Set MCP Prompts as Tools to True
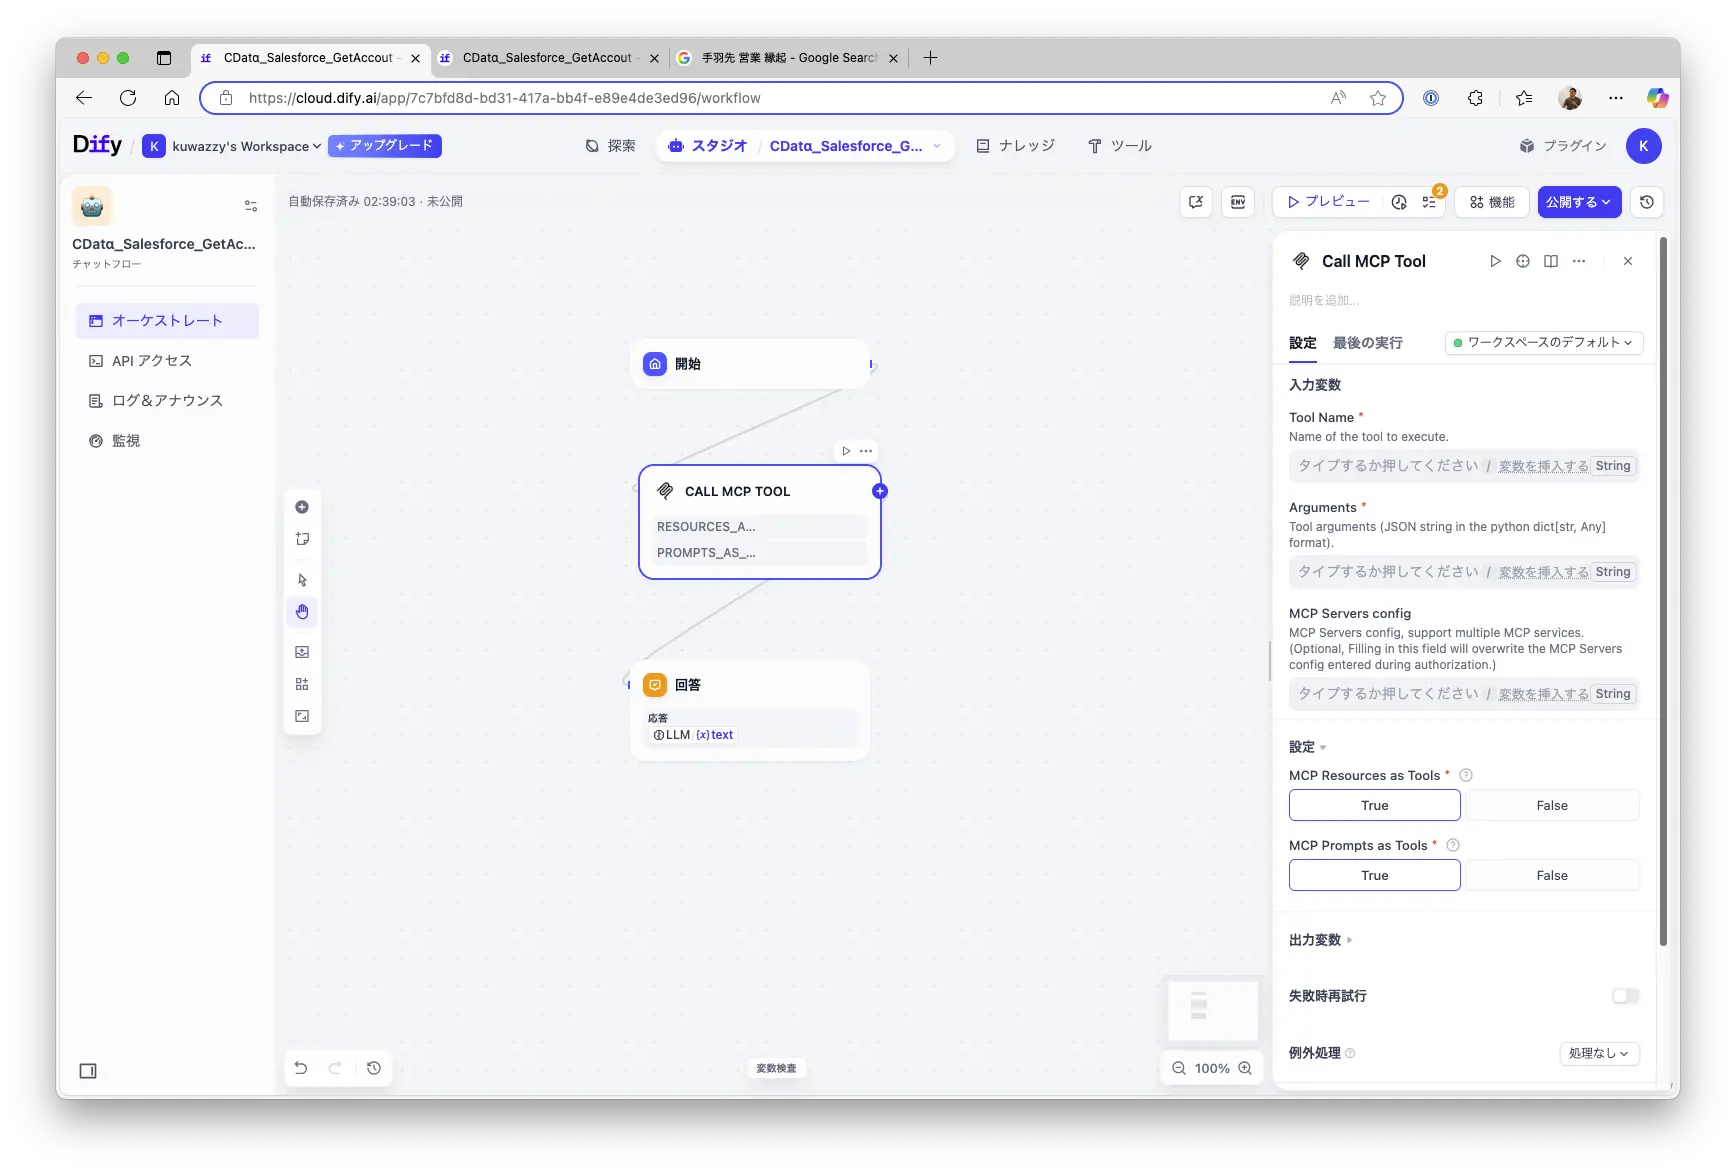This screenshot has width=1736, height=1173. [x=1375, y=875]
